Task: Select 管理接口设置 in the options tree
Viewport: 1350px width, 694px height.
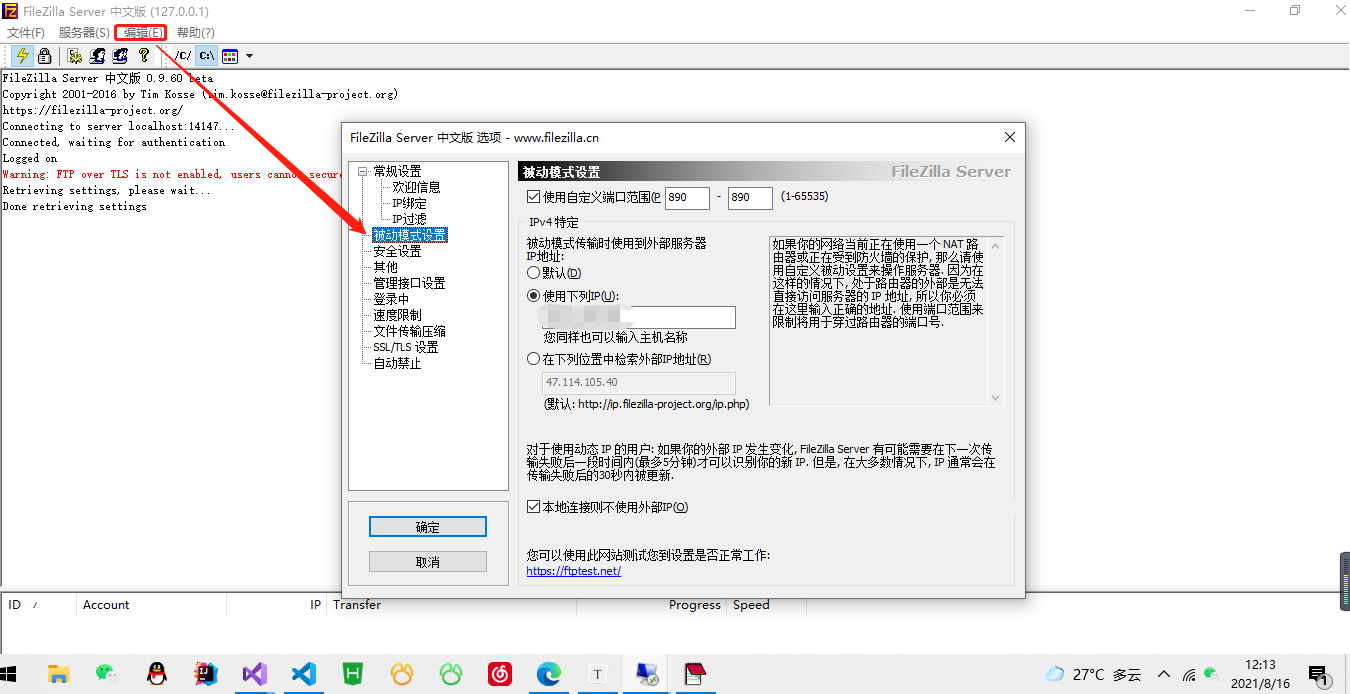Action: 410,283
